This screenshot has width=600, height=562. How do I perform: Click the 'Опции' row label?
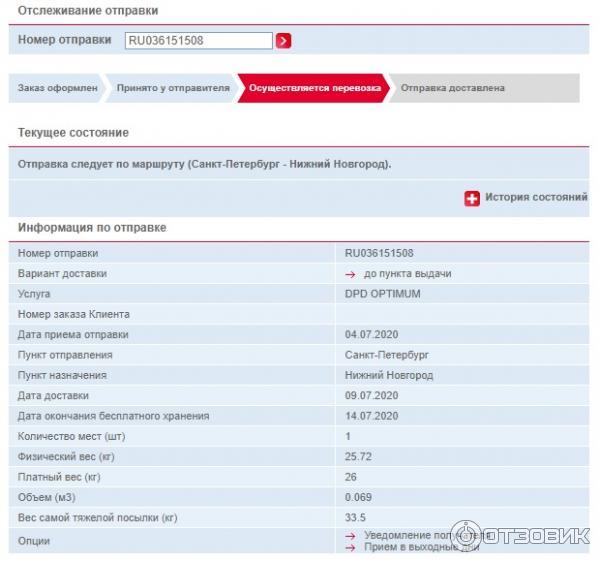[34, 541]
